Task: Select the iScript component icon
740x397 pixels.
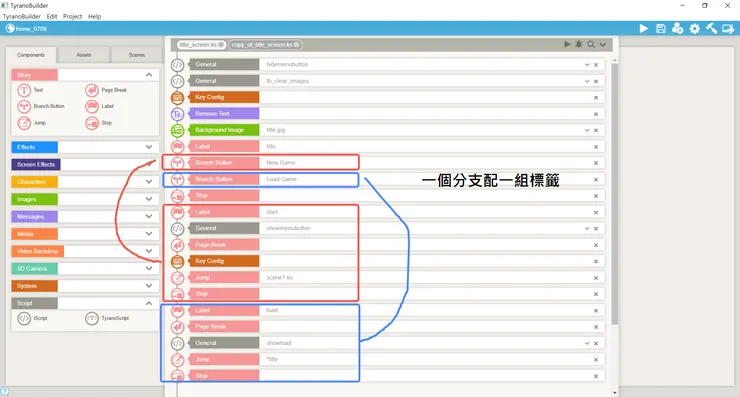Action: 24,319
